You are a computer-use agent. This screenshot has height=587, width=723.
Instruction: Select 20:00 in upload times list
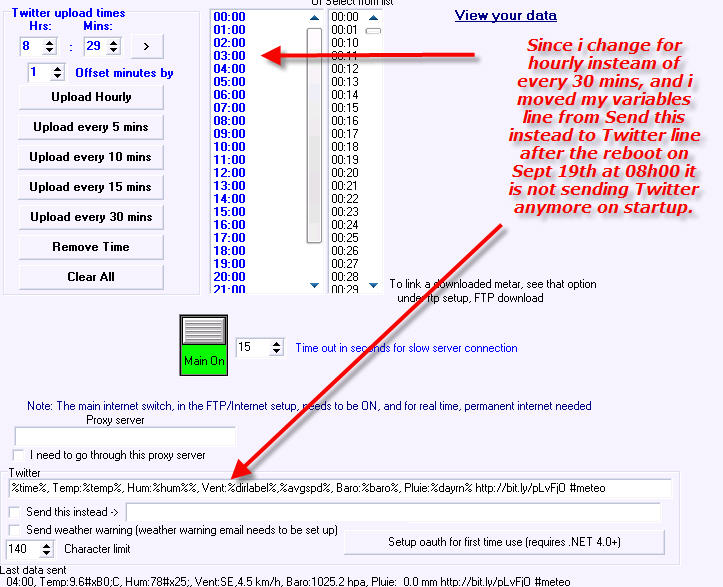click(x=229, y=277)
